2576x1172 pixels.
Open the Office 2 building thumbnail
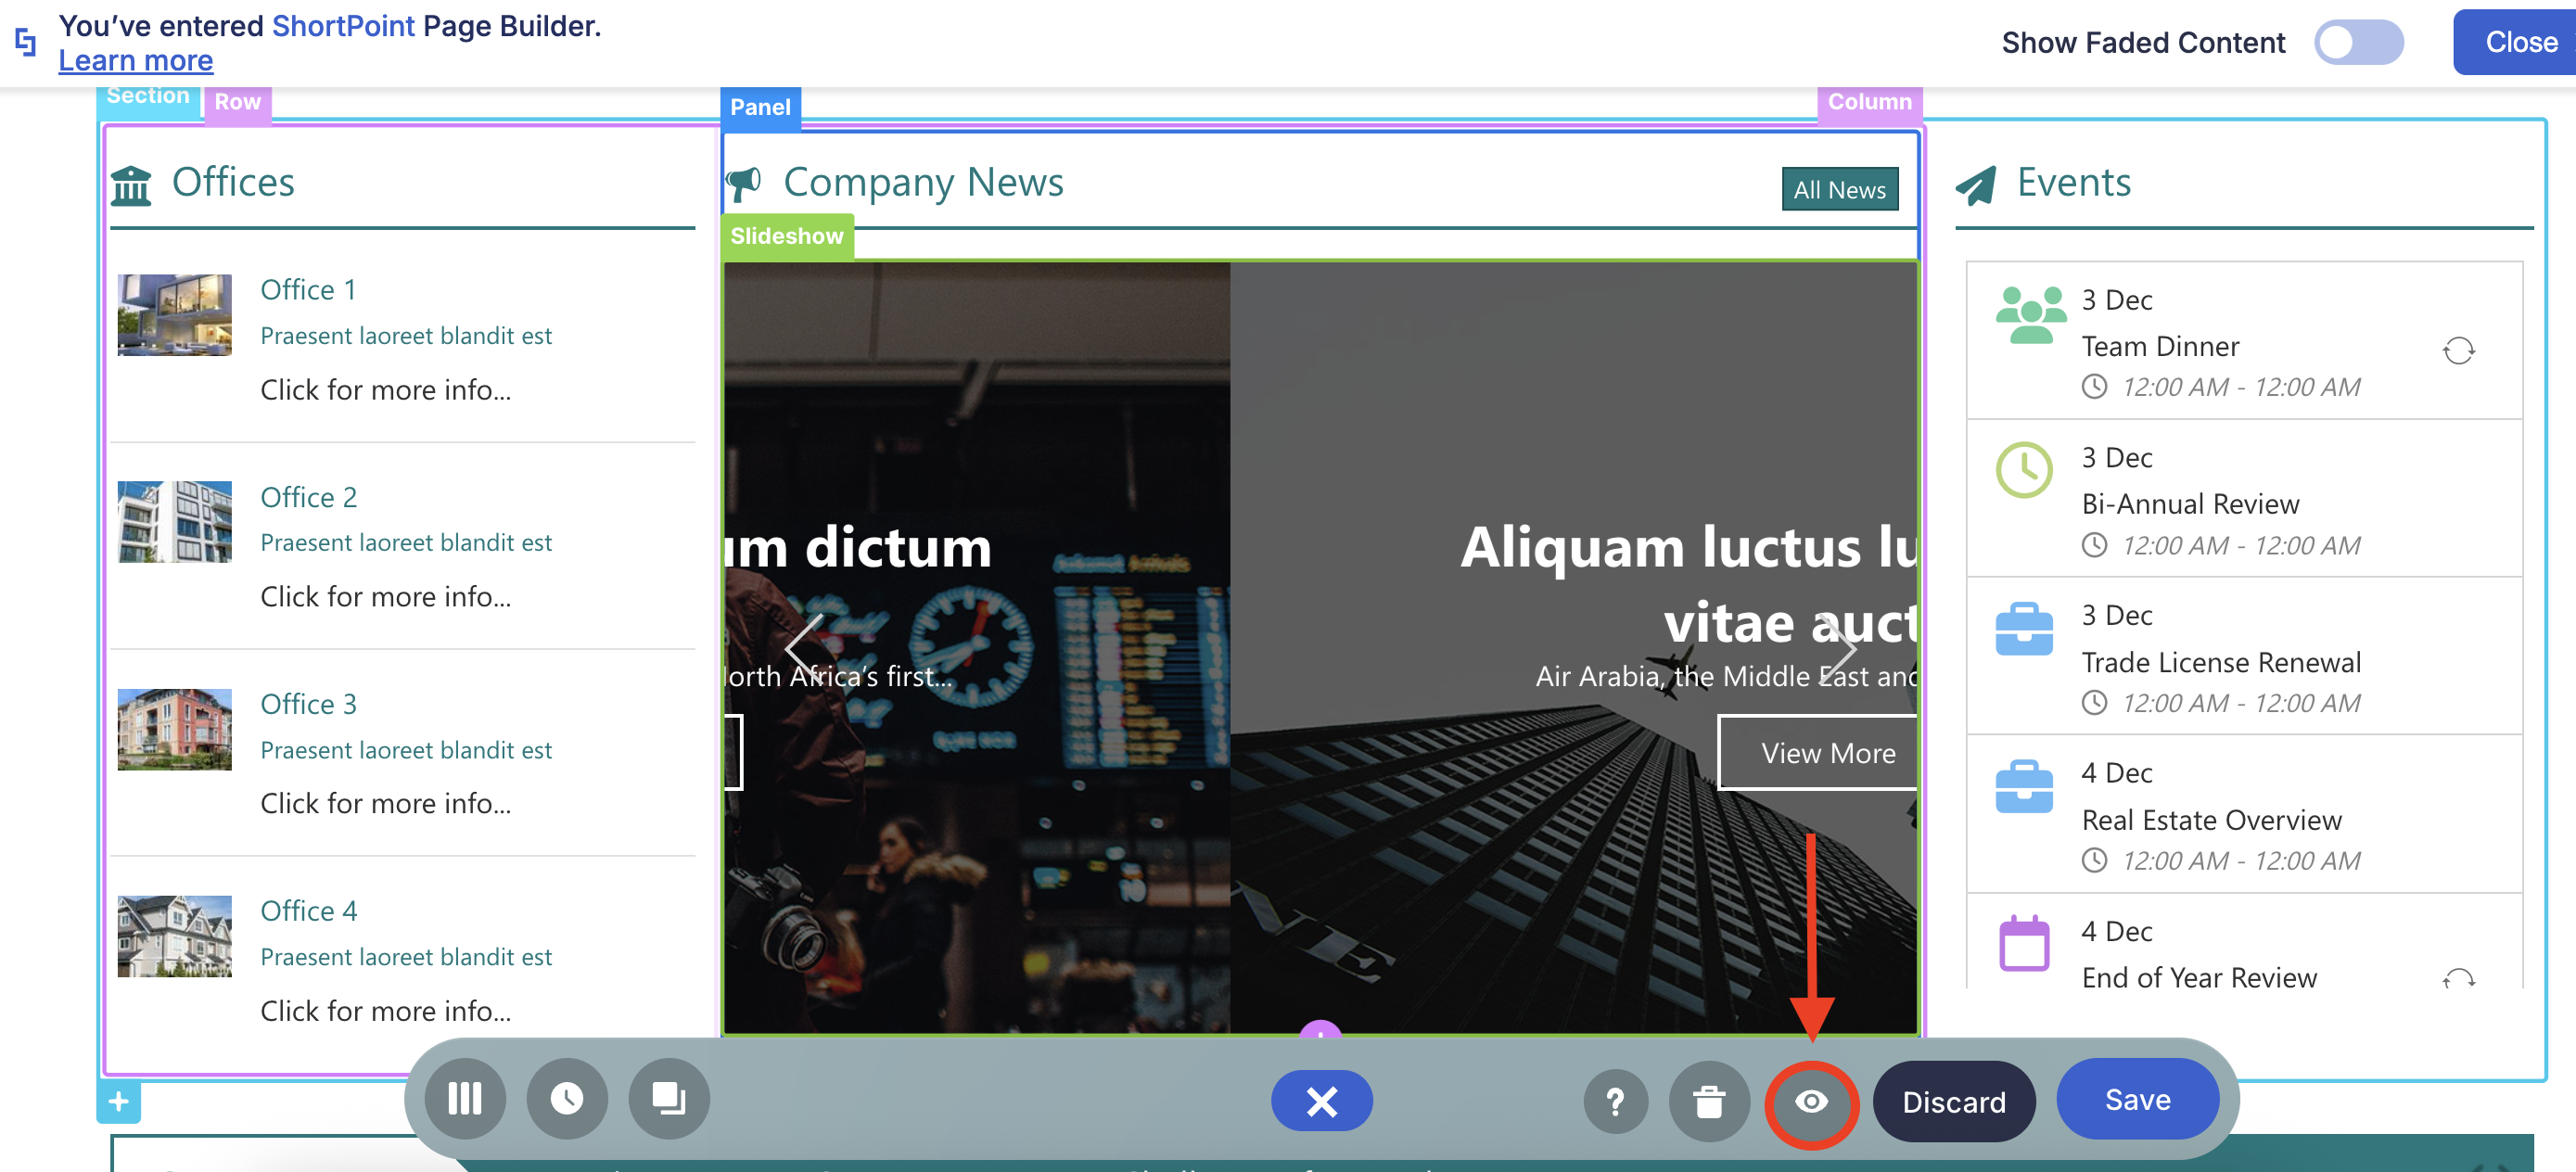pyautogui.click(x=174, y=522)
